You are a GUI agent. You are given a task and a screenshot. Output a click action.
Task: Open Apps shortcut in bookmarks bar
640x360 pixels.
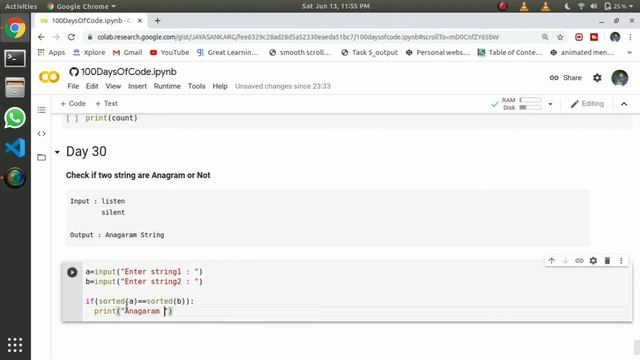point(51,52)
